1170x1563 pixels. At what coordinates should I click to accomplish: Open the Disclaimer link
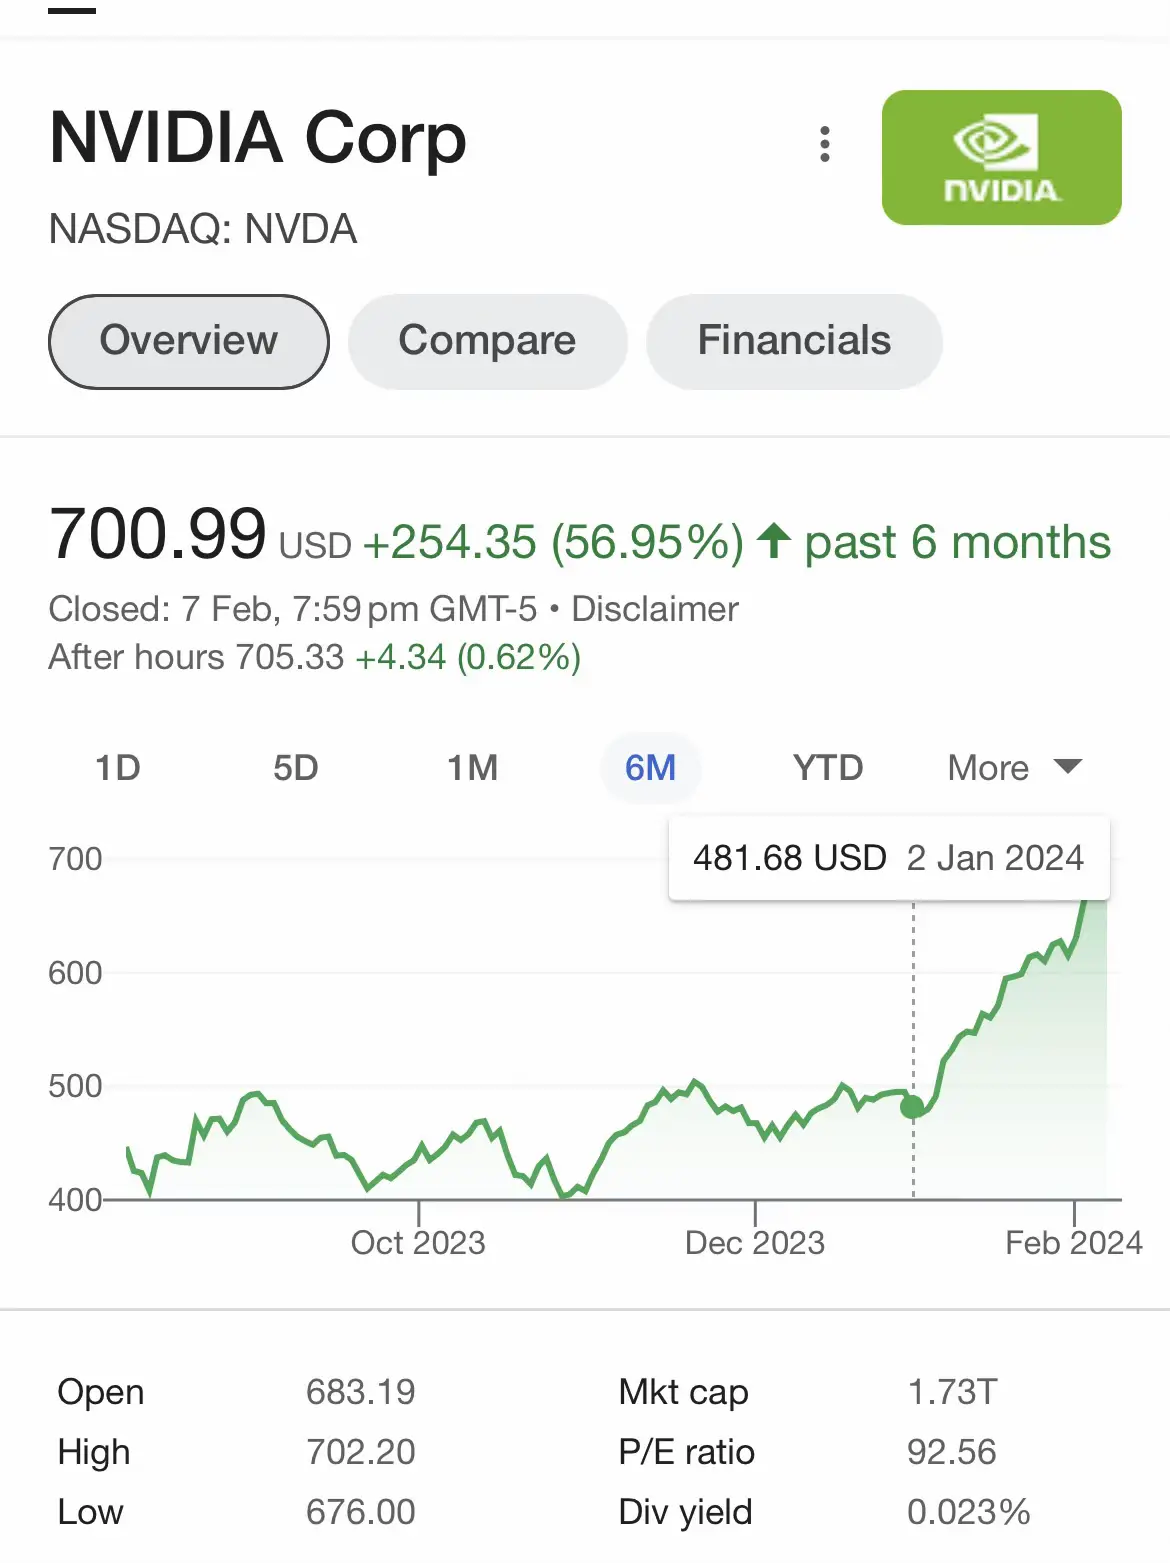pos(655,609)
